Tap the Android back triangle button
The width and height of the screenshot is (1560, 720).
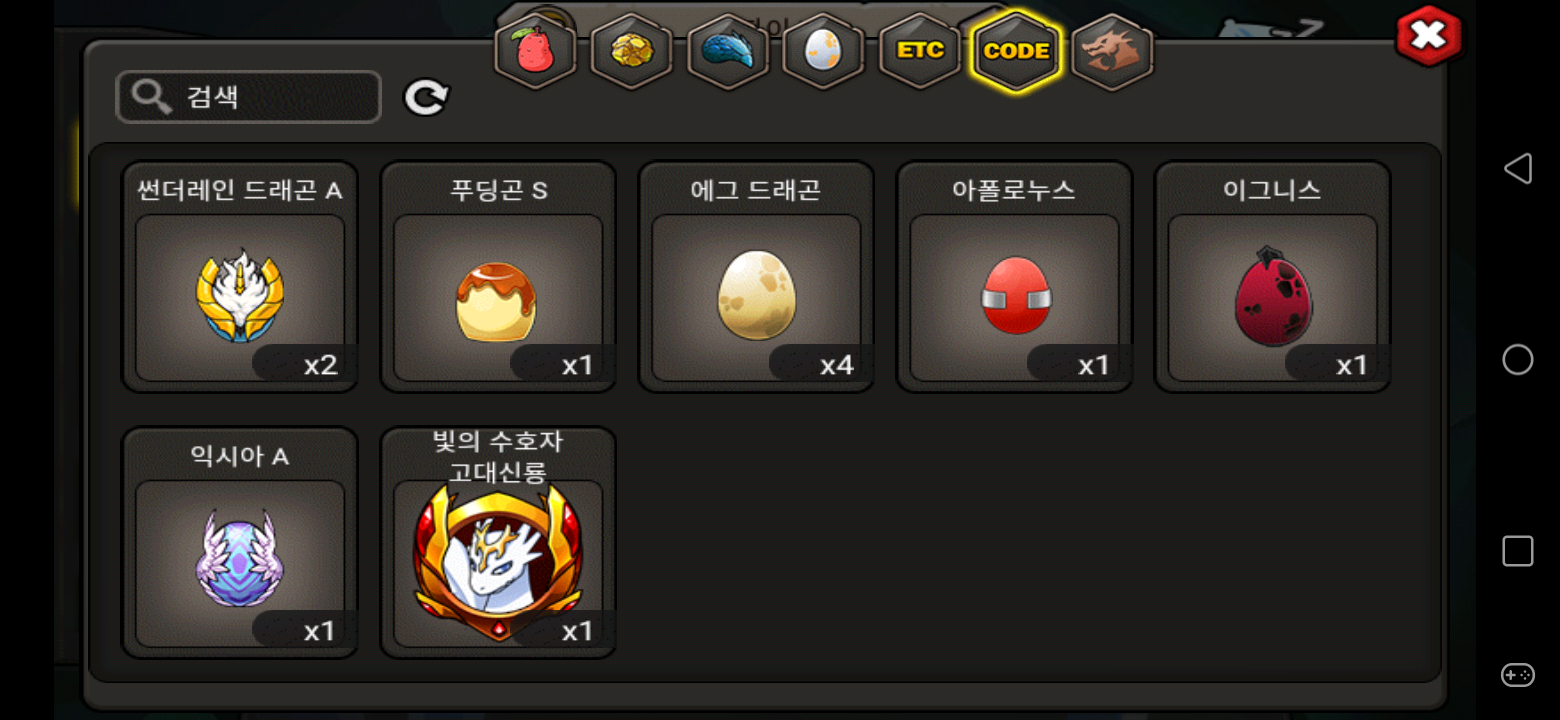(1518, 168)
